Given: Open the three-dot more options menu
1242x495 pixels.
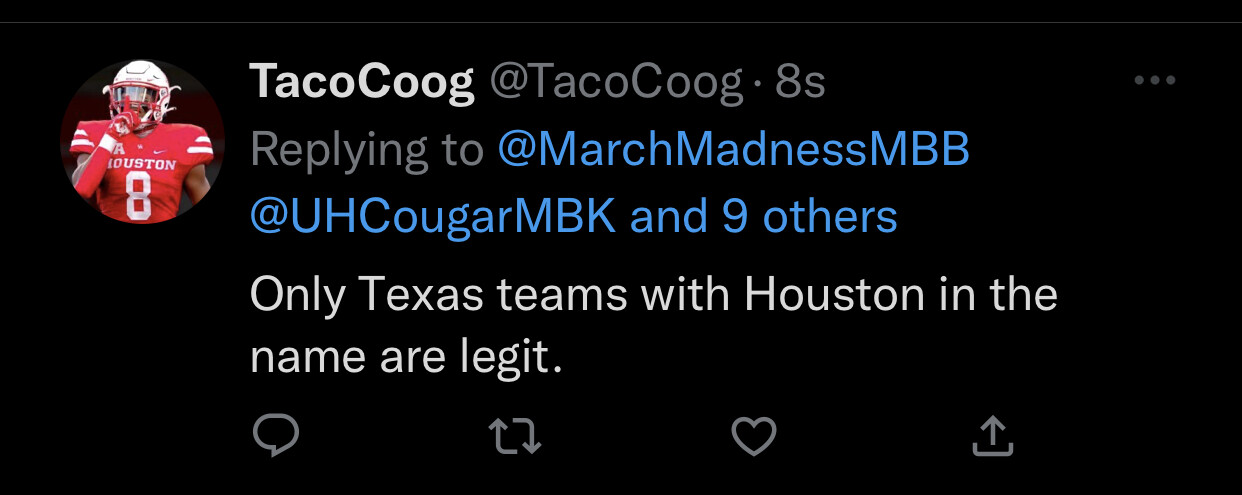Looking at the screenshot, I should [x=1155, y=81].
